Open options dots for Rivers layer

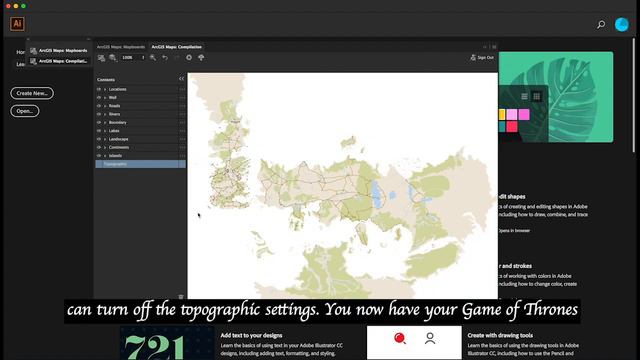coord(182,114)
